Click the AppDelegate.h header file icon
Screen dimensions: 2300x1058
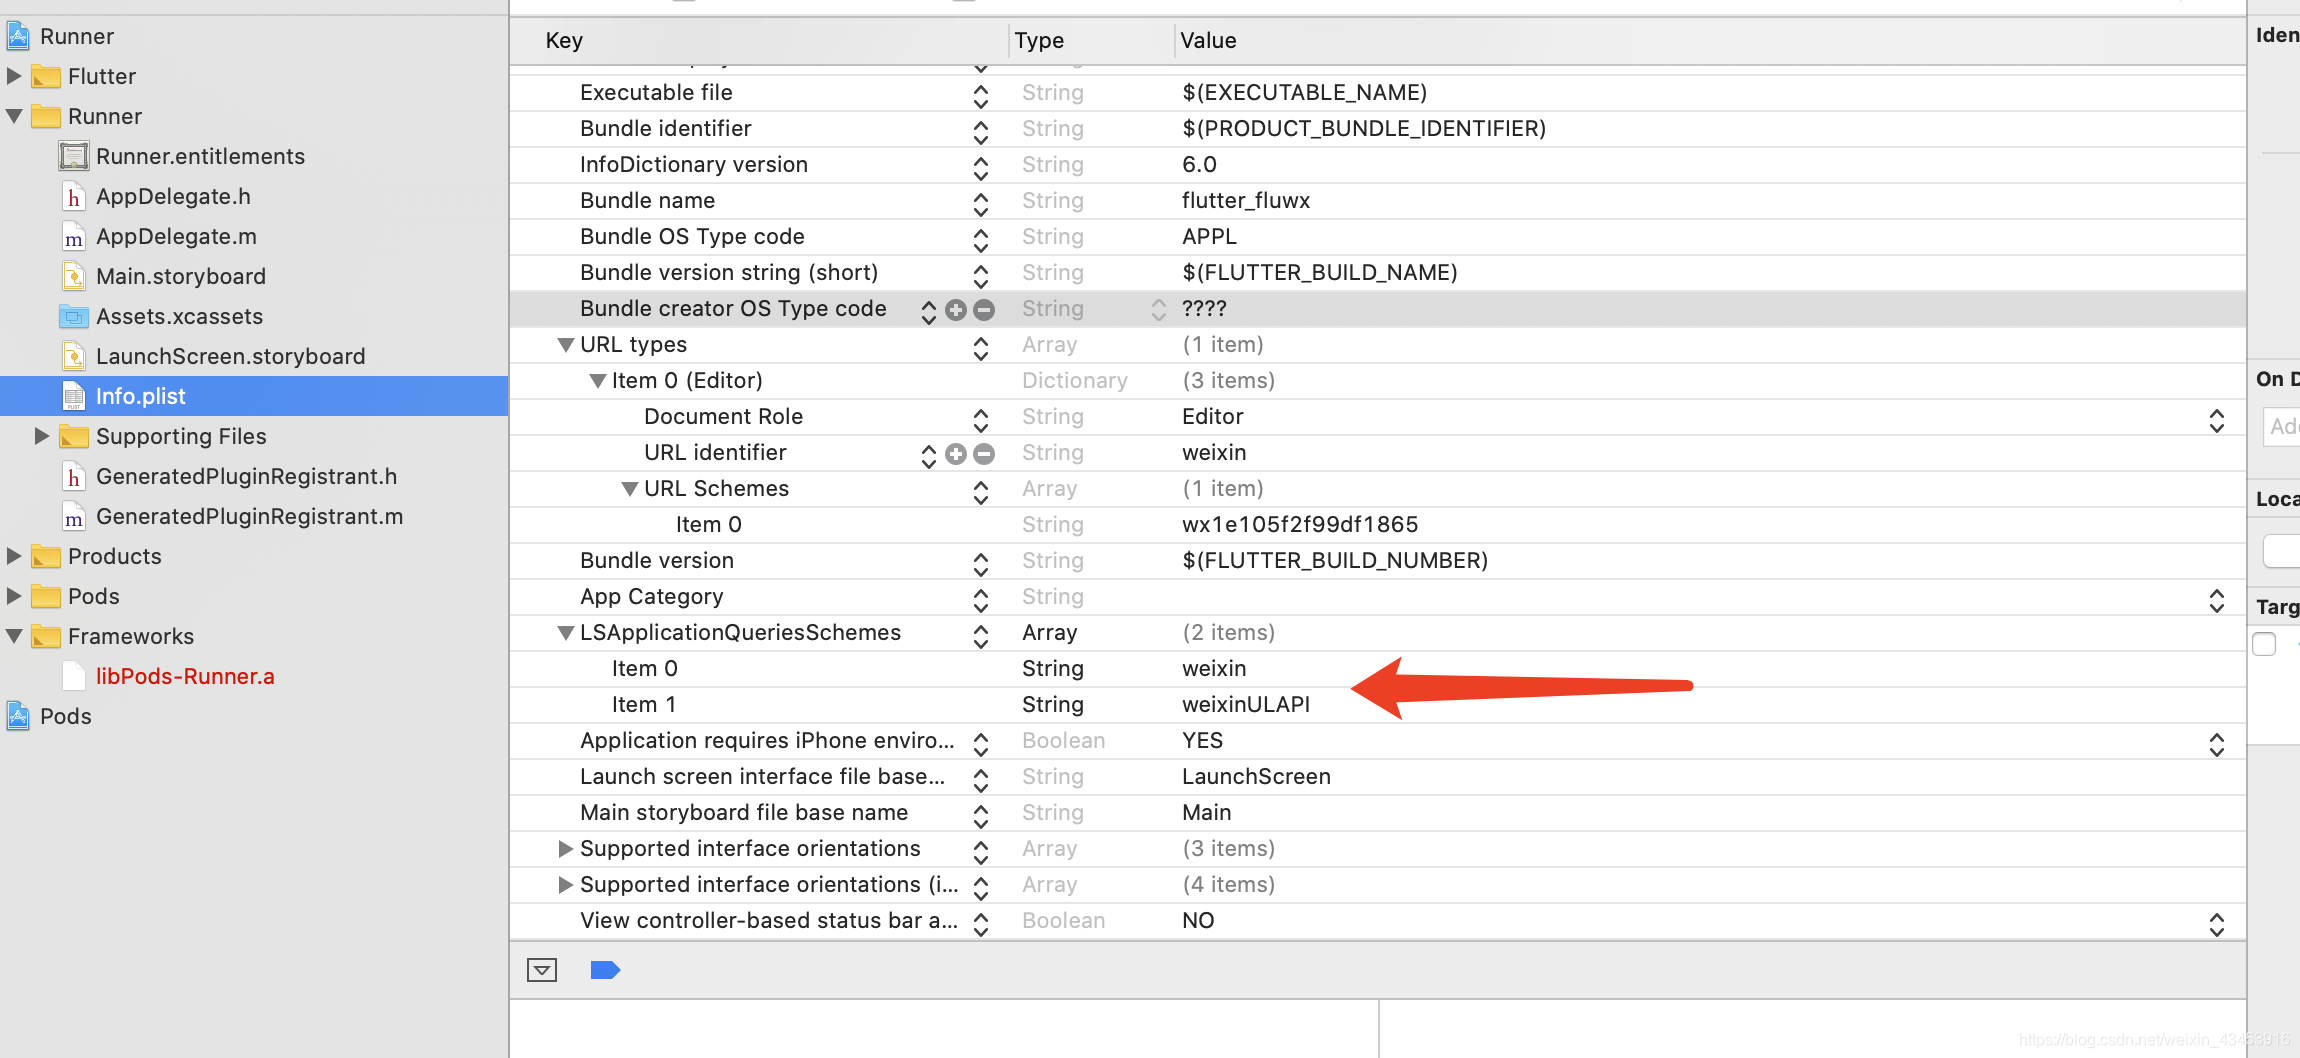74,197
